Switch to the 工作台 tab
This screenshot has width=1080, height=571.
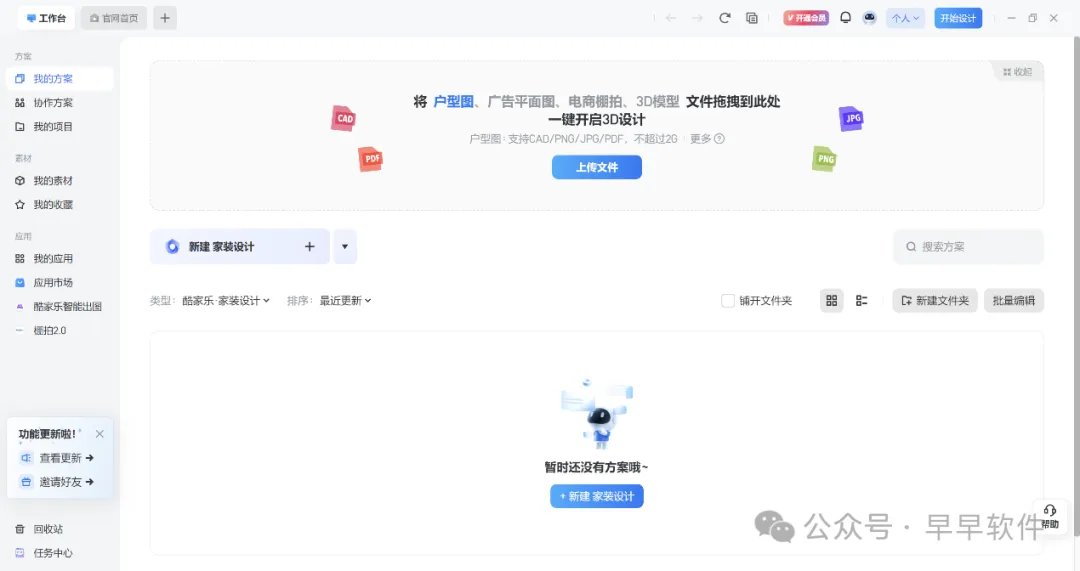pyautogui.click(x=46, y=18)
